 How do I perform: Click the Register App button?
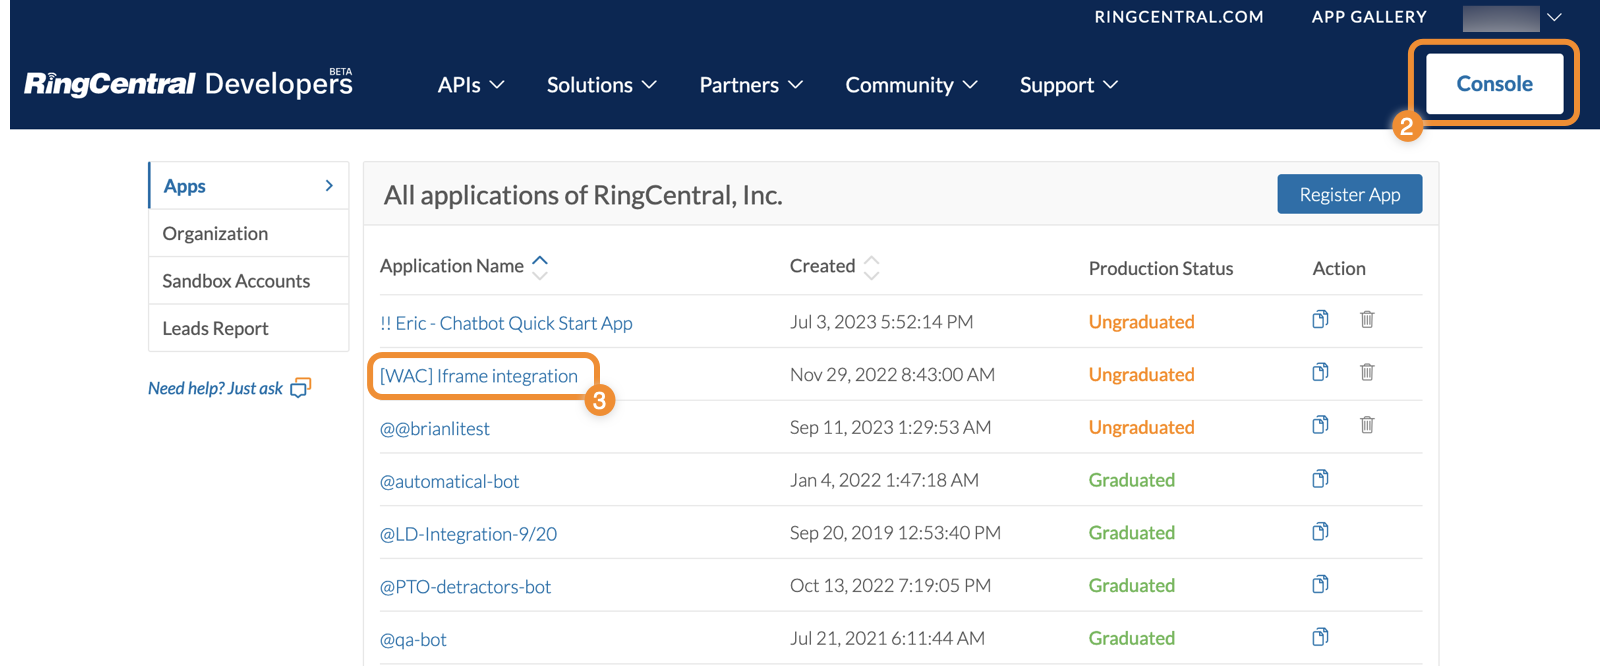(x=1349, y=194)
